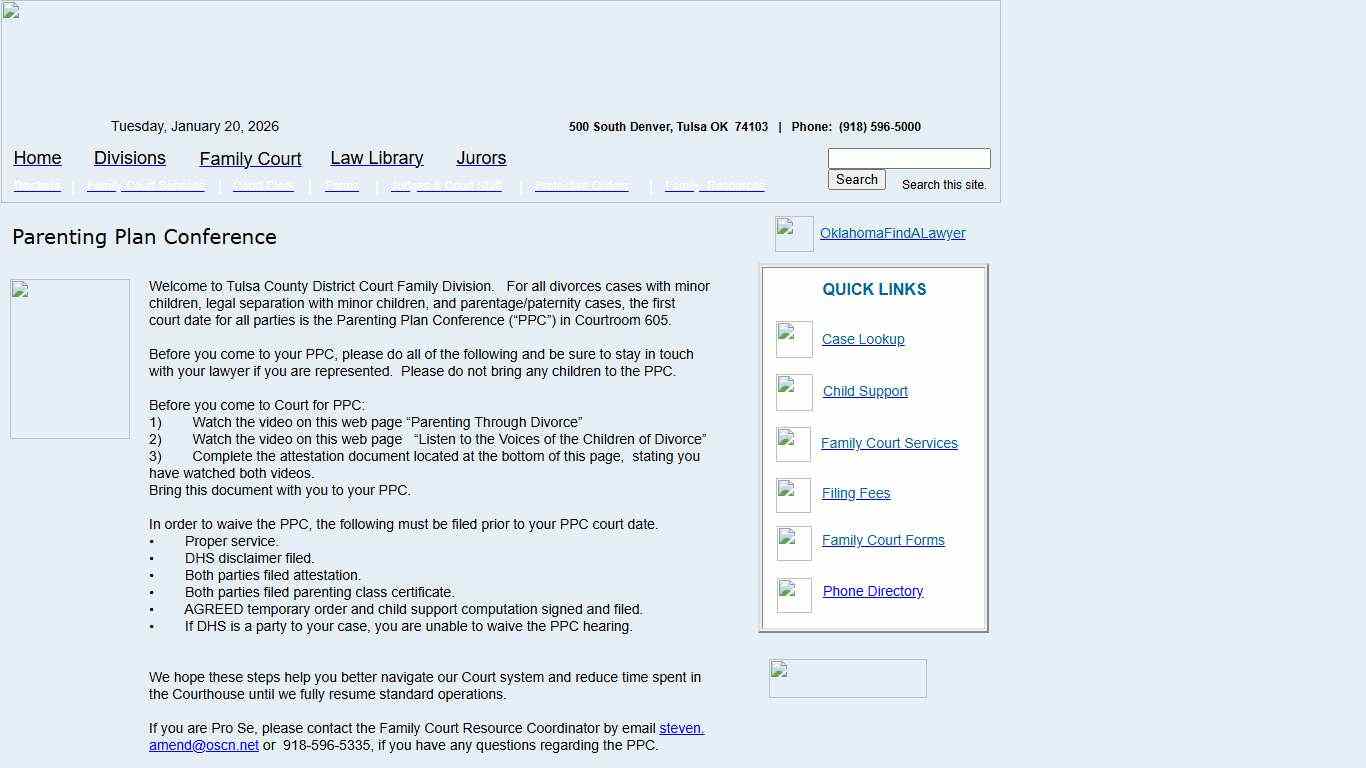1366x768 pixels.
Task: Click the OklahomaFindALawyer icon
Action: 792,233
